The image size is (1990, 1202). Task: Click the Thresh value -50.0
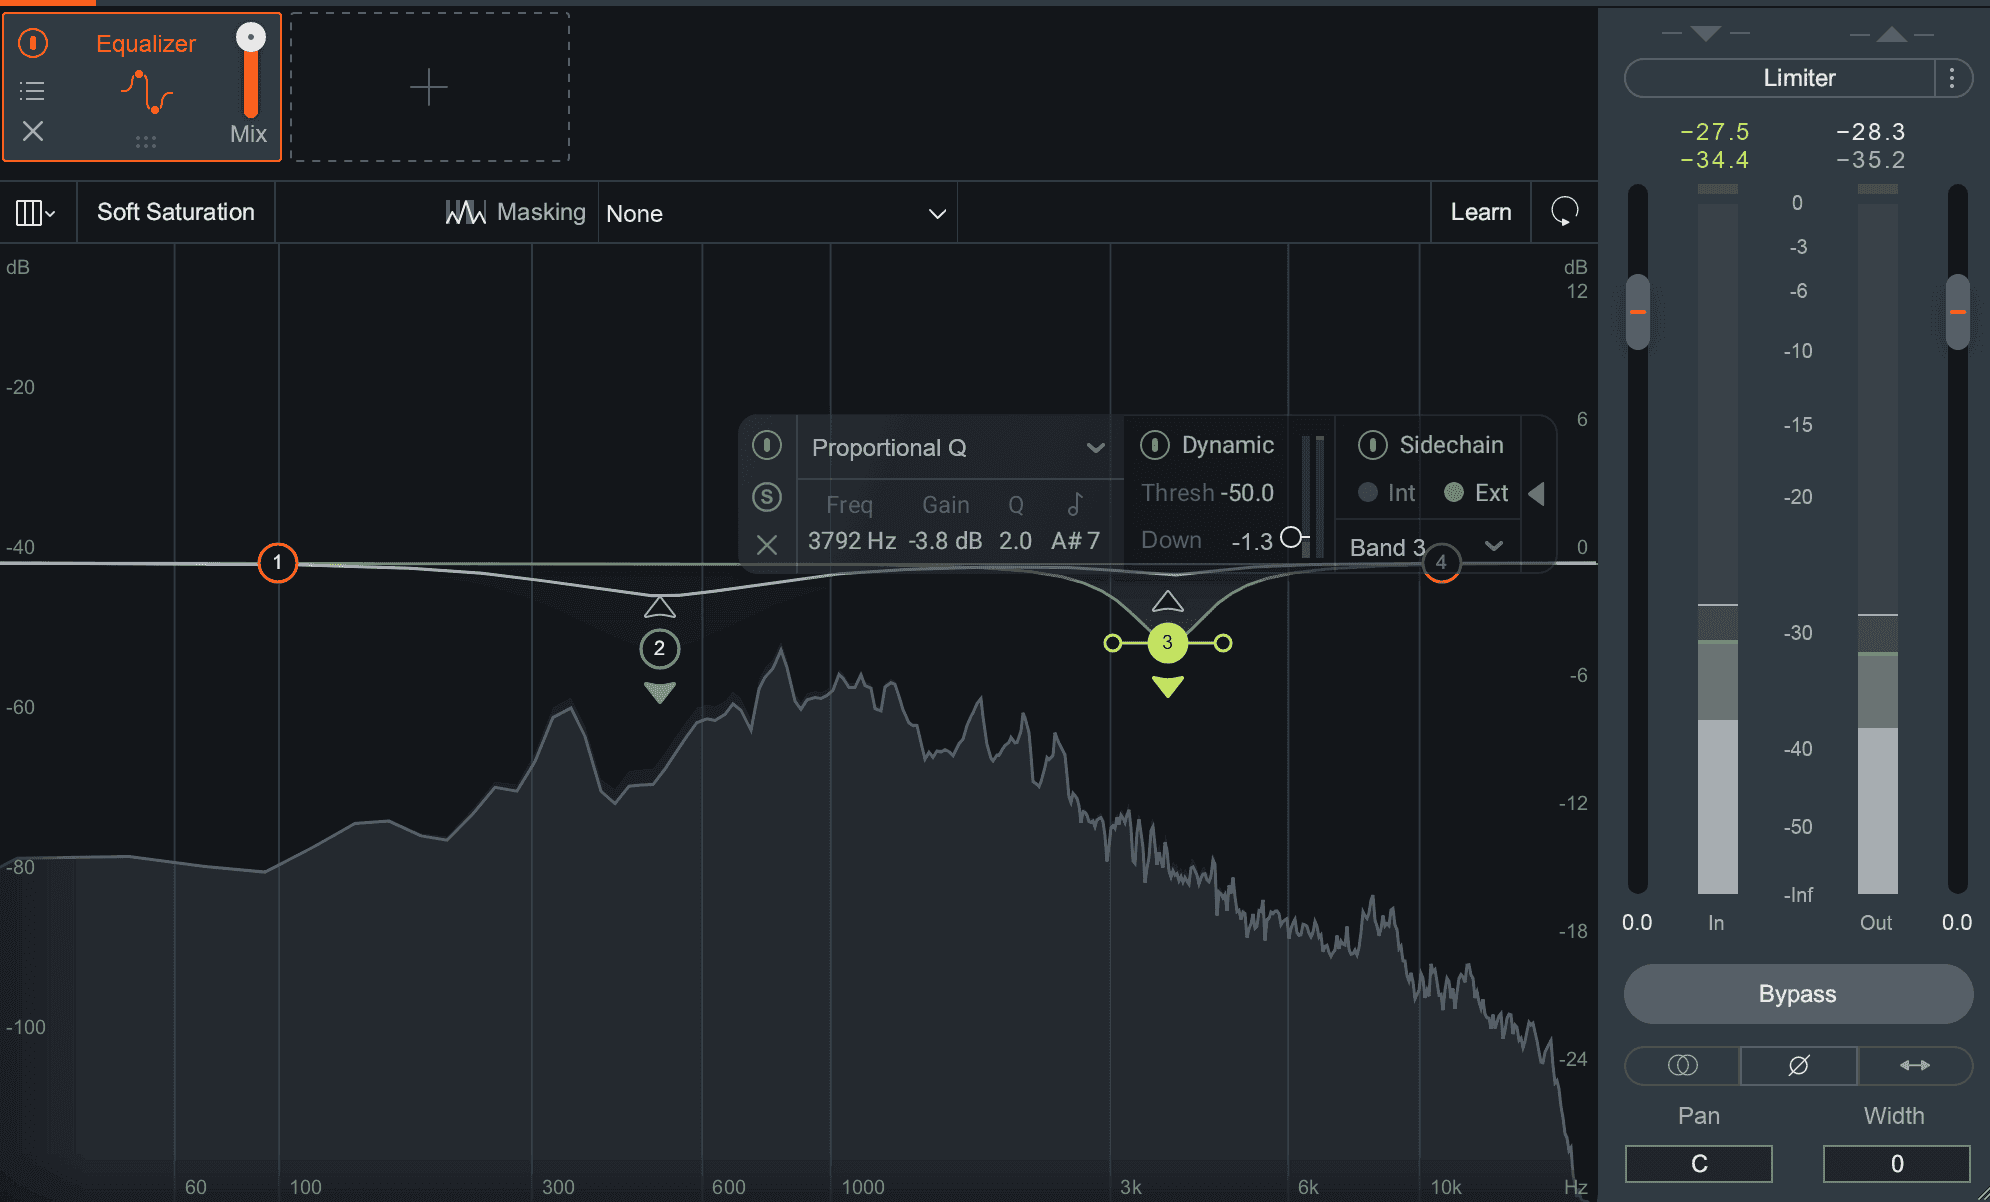[1247, 493]
